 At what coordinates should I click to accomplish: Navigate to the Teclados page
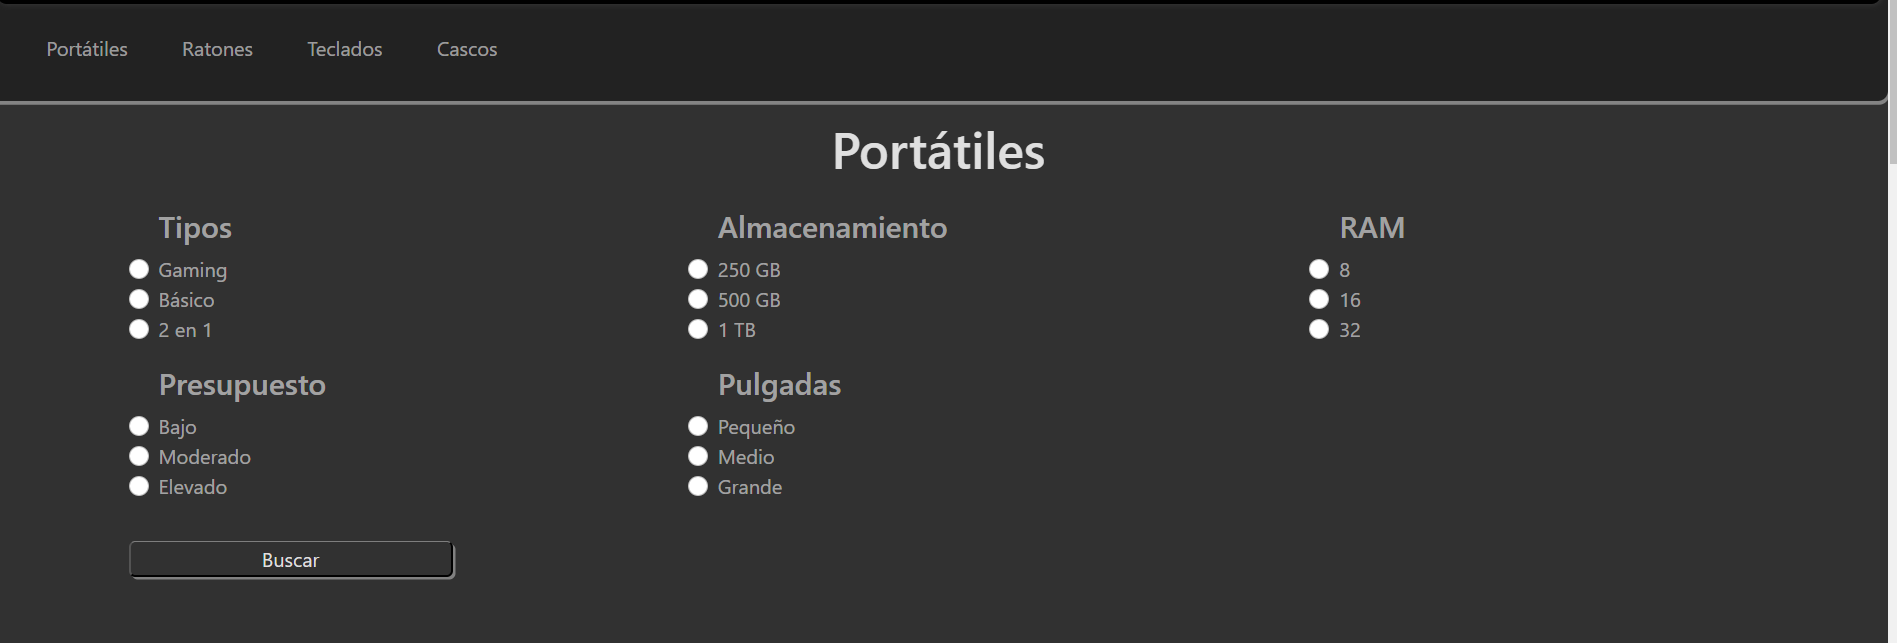[x=344, y=49]
